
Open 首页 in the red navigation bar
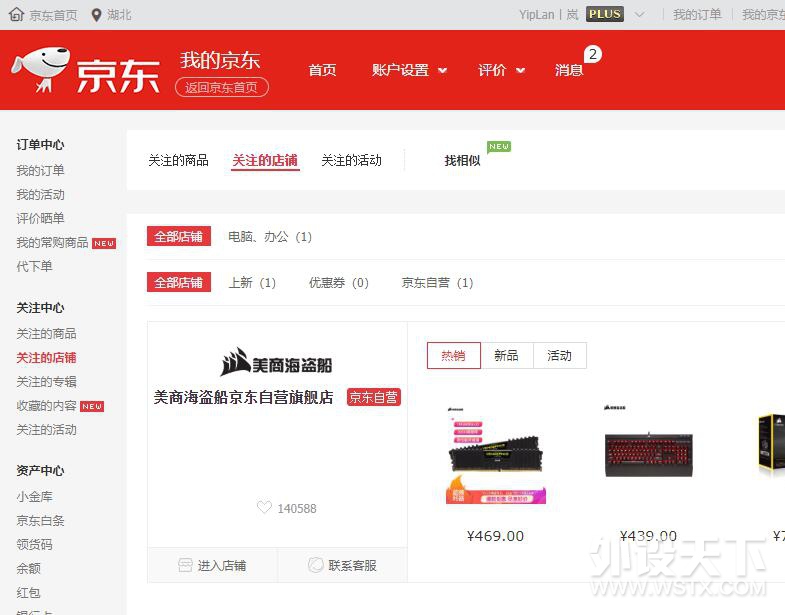point(322,70)
